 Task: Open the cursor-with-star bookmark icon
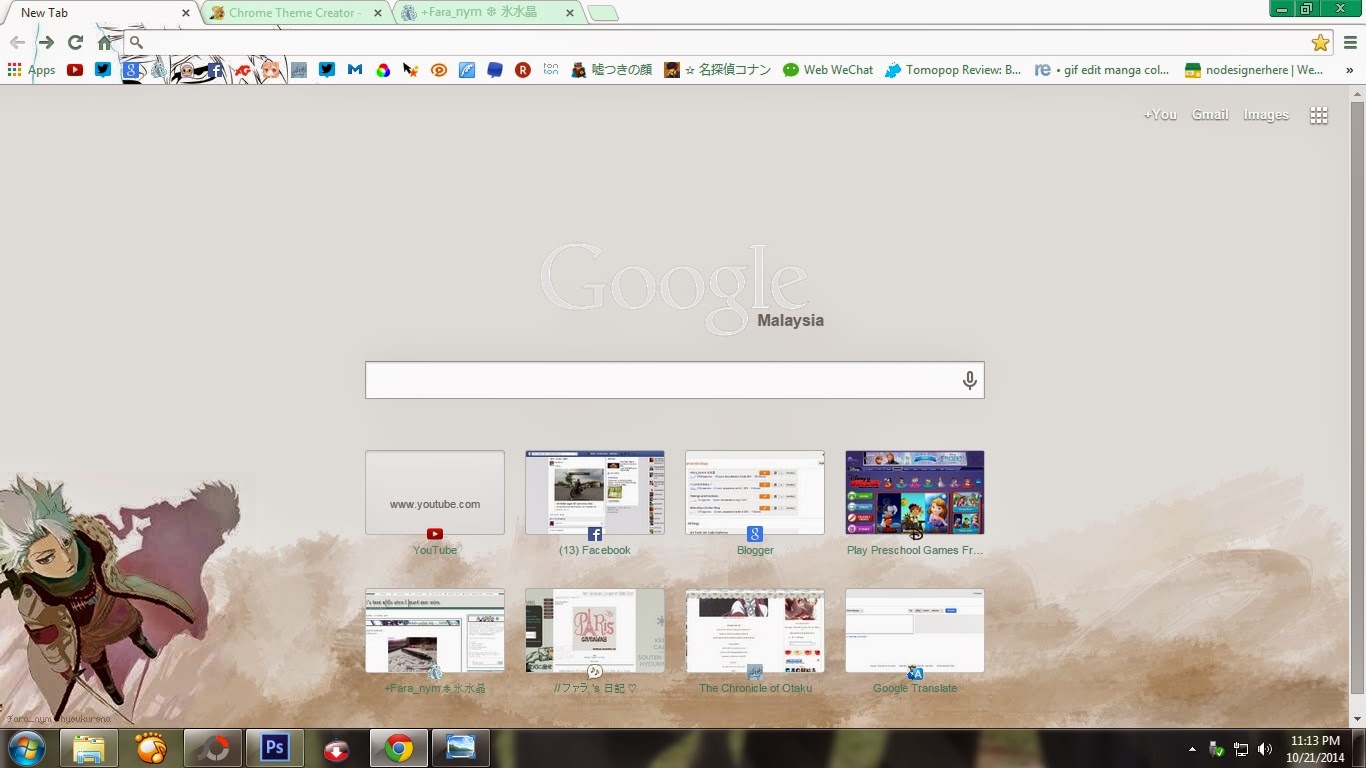tap(411, 70)
